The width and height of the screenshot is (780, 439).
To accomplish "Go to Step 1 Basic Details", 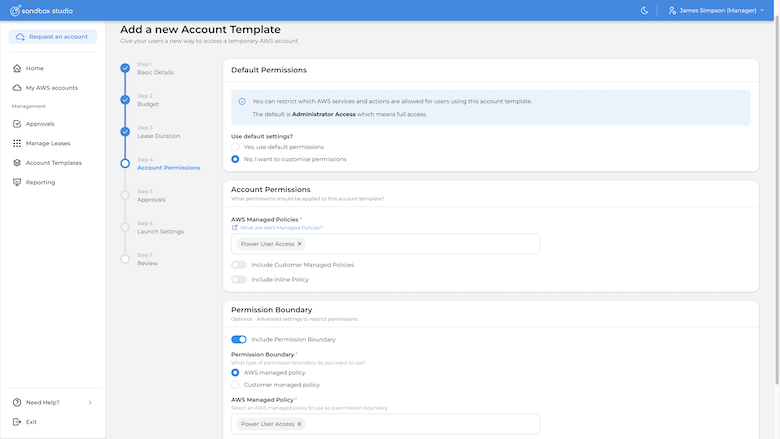I will coord(155,69).
